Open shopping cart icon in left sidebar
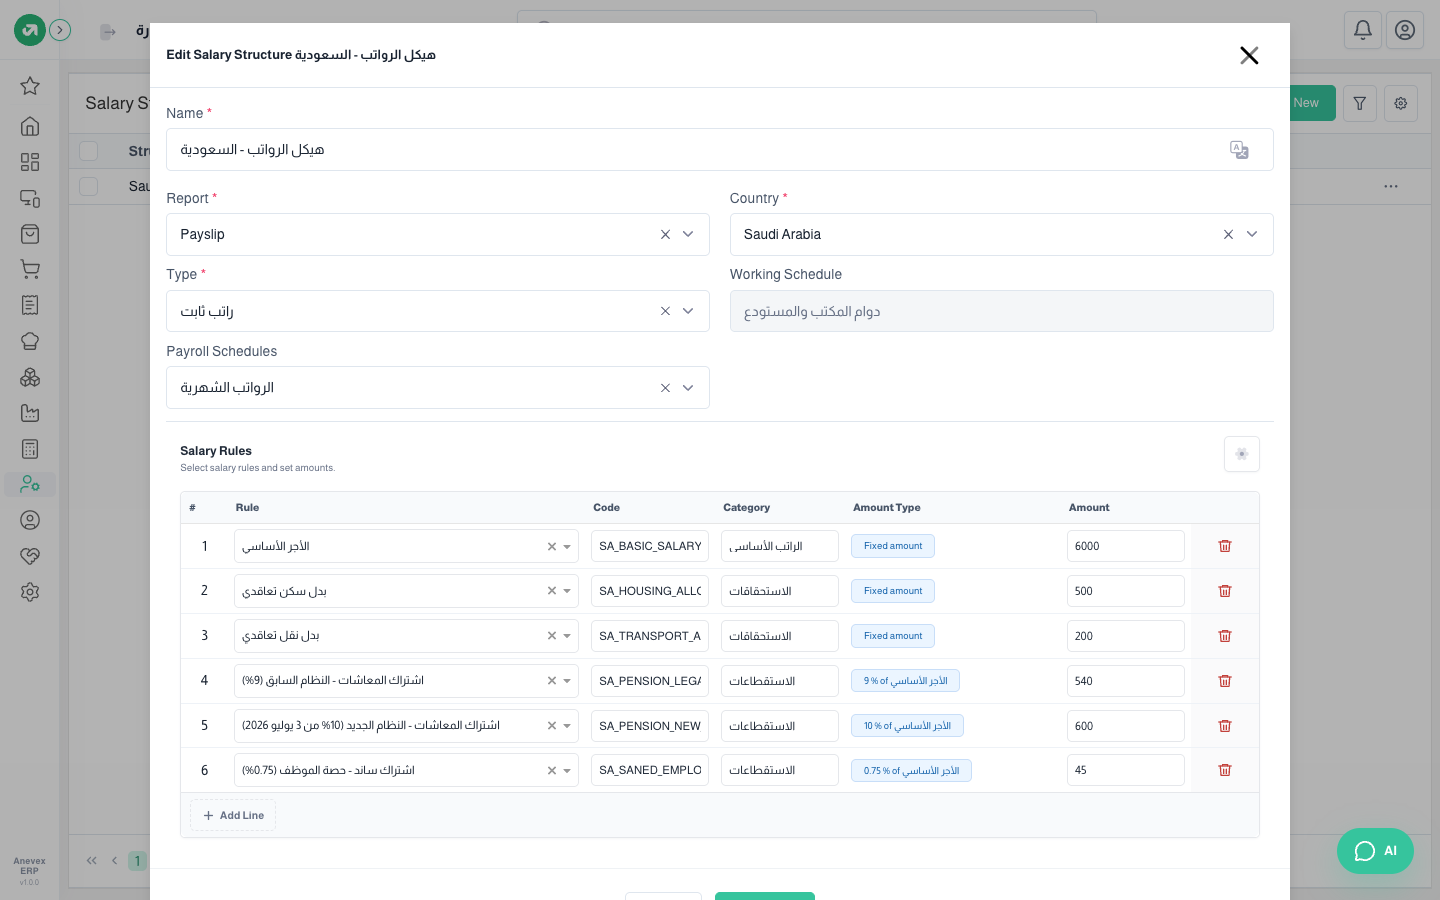1440x900 pixels. (x=30, y=269)
